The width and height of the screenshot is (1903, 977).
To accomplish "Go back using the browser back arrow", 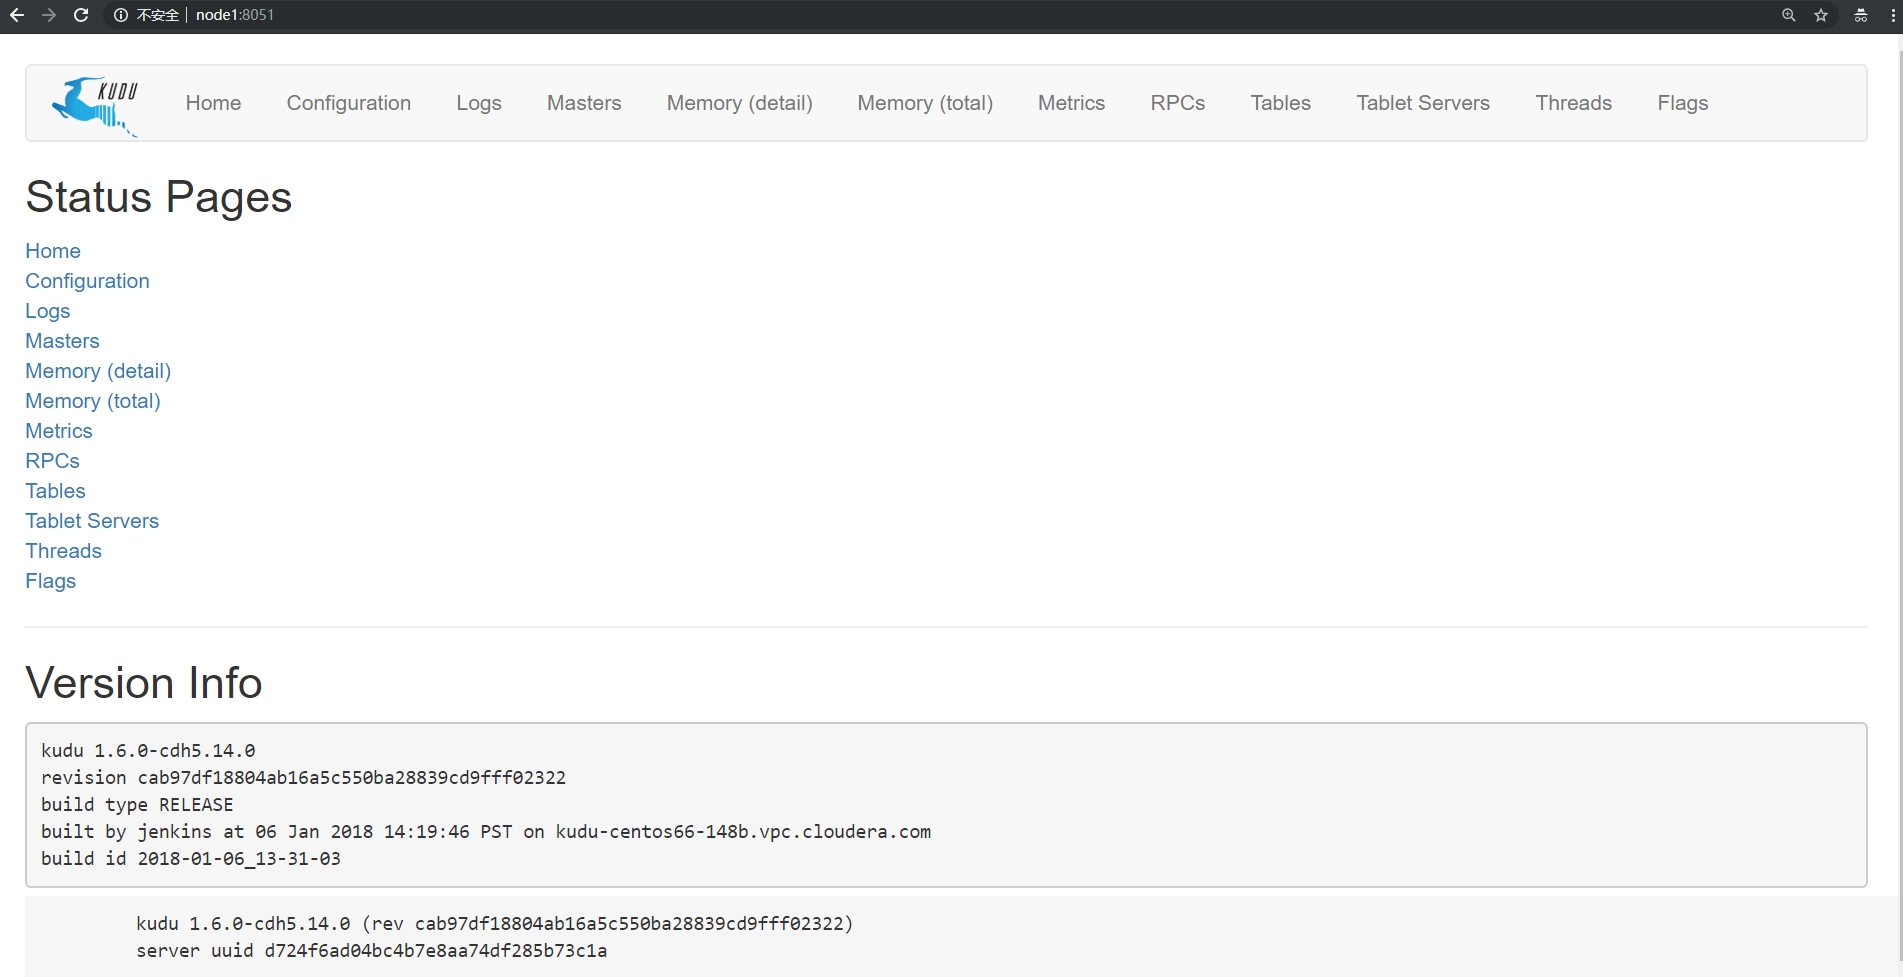I will [x=17, y=15].
